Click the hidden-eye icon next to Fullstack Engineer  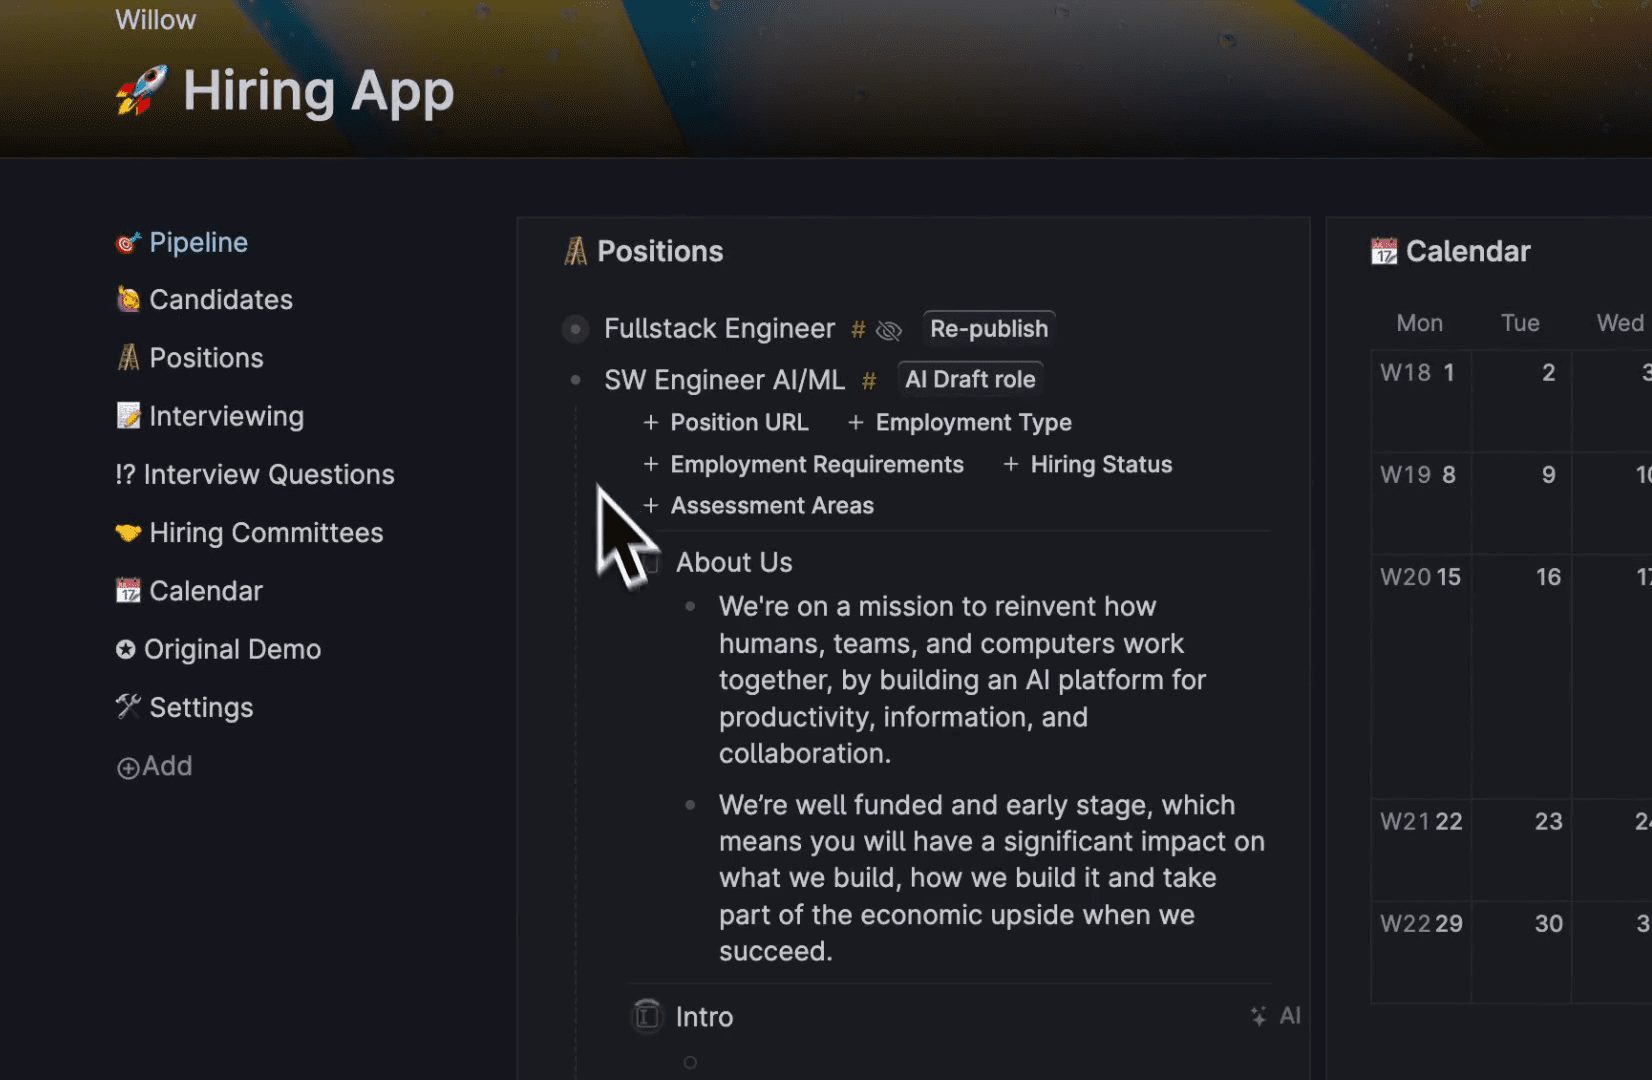point(888,330)
